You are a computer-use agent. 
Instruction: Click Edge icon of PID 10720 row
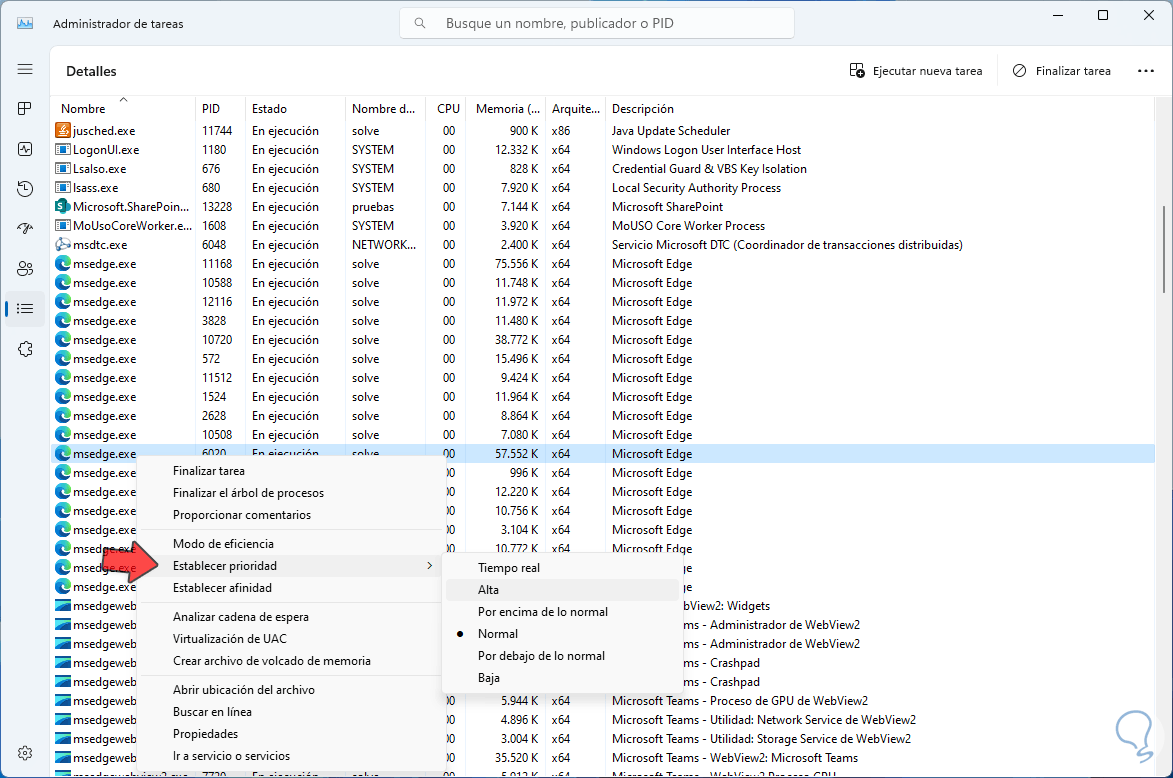point(63,340)
